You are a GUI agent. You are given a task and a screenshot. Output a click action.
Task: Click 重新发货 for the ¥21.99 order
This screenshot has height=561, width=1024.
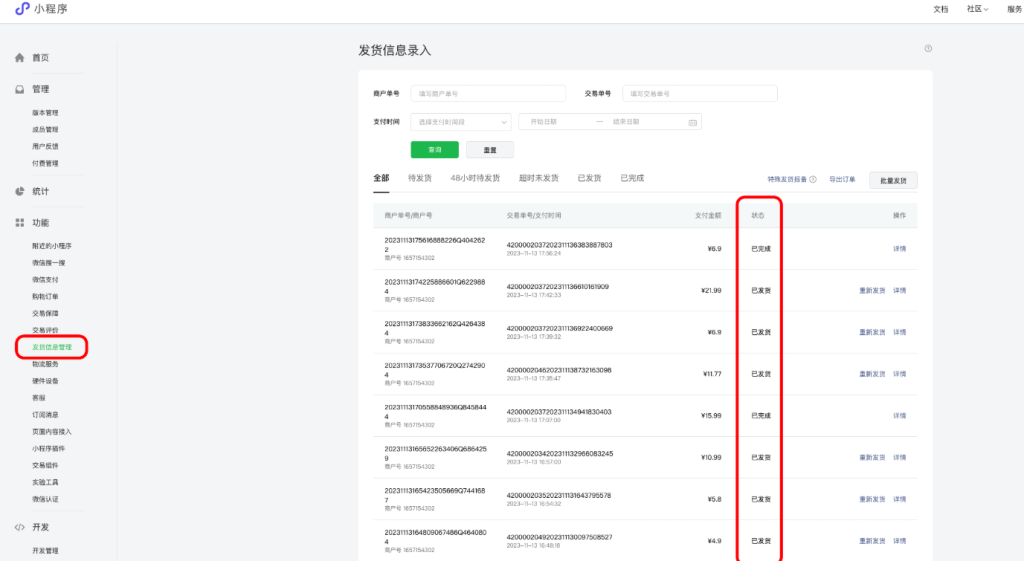point(872,290)
